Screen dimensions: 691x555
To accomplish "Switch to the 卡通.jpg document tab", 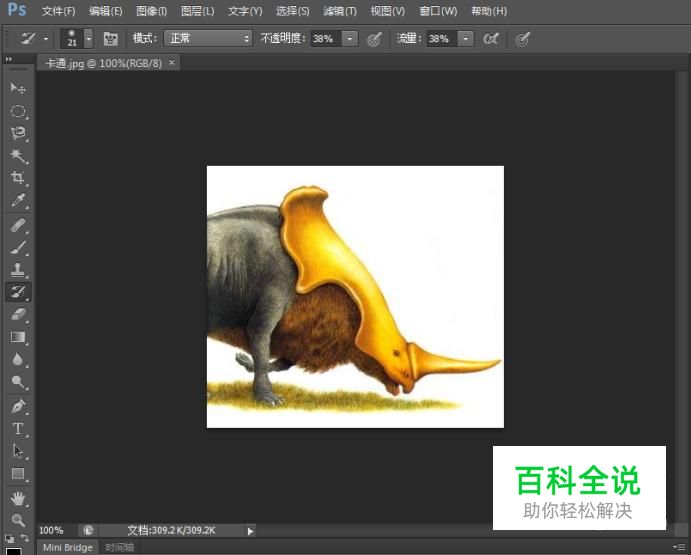I will tap(104, 63).
